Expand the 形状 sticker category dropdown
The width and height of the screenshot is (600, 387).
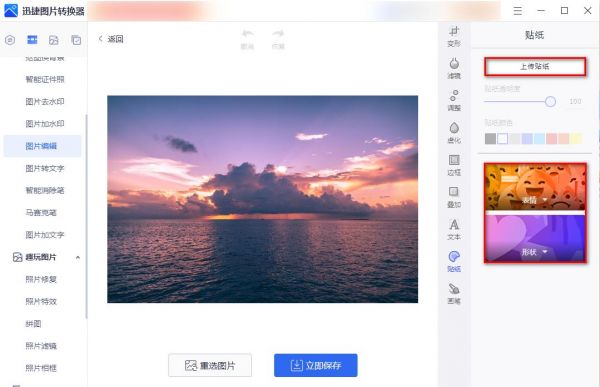[545, 252]
